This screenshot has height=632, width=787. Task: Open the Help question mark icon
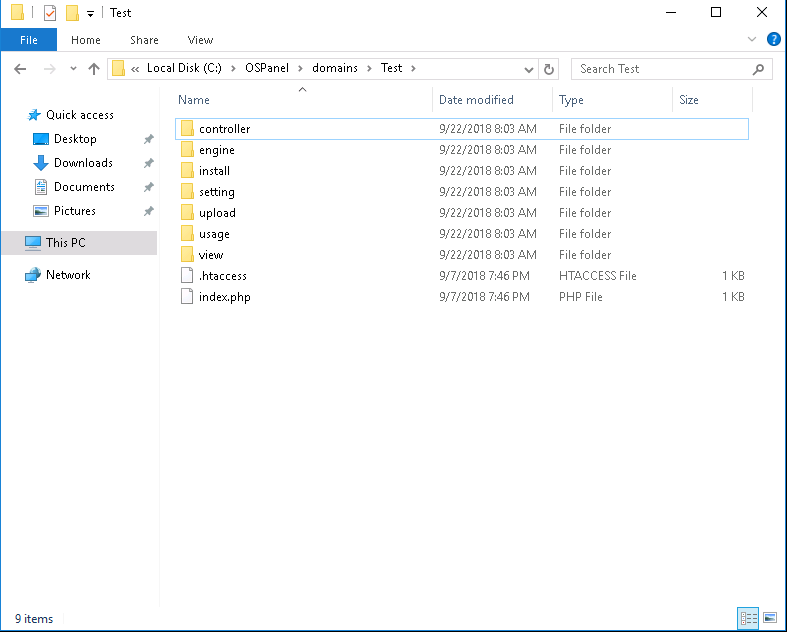773,39
